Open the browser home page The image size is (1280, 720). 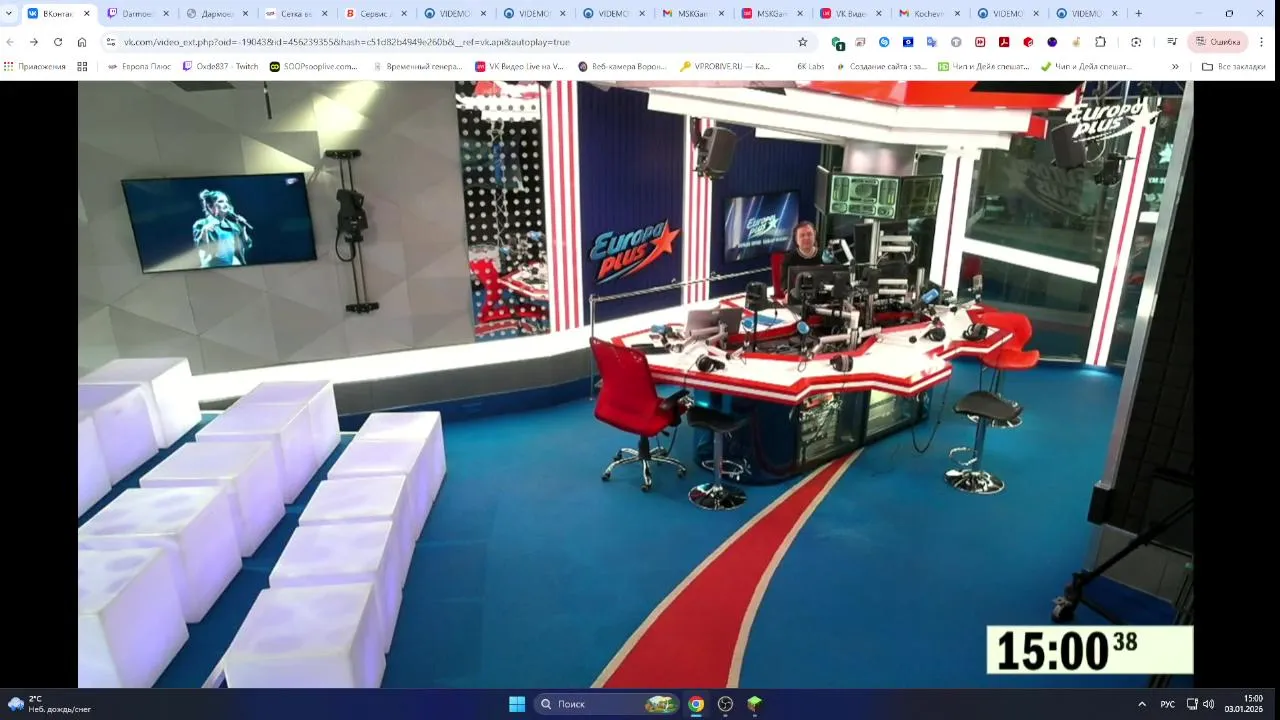82,42
